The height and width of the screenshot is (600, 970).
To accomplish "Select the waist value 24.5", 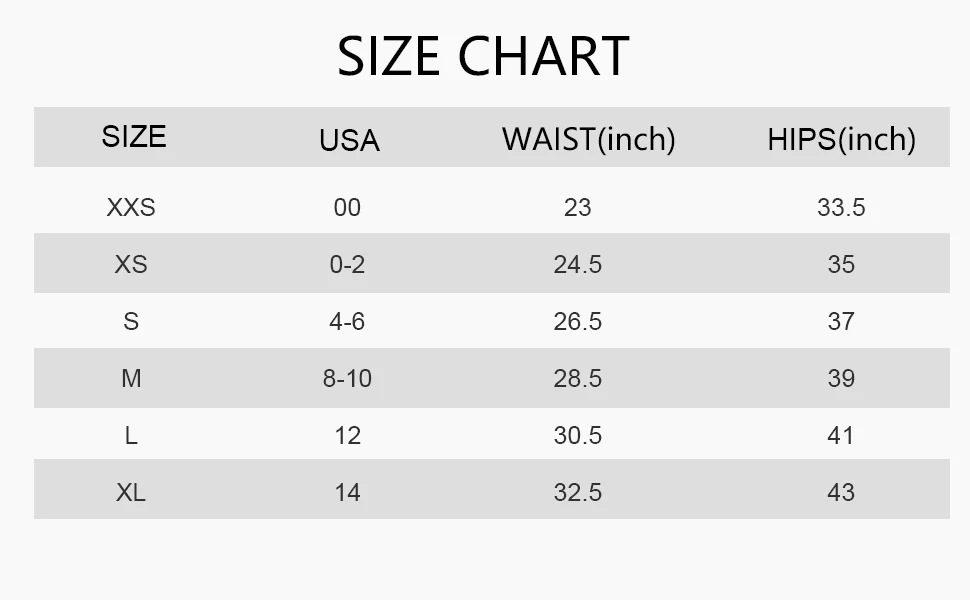I will (577, 264).
